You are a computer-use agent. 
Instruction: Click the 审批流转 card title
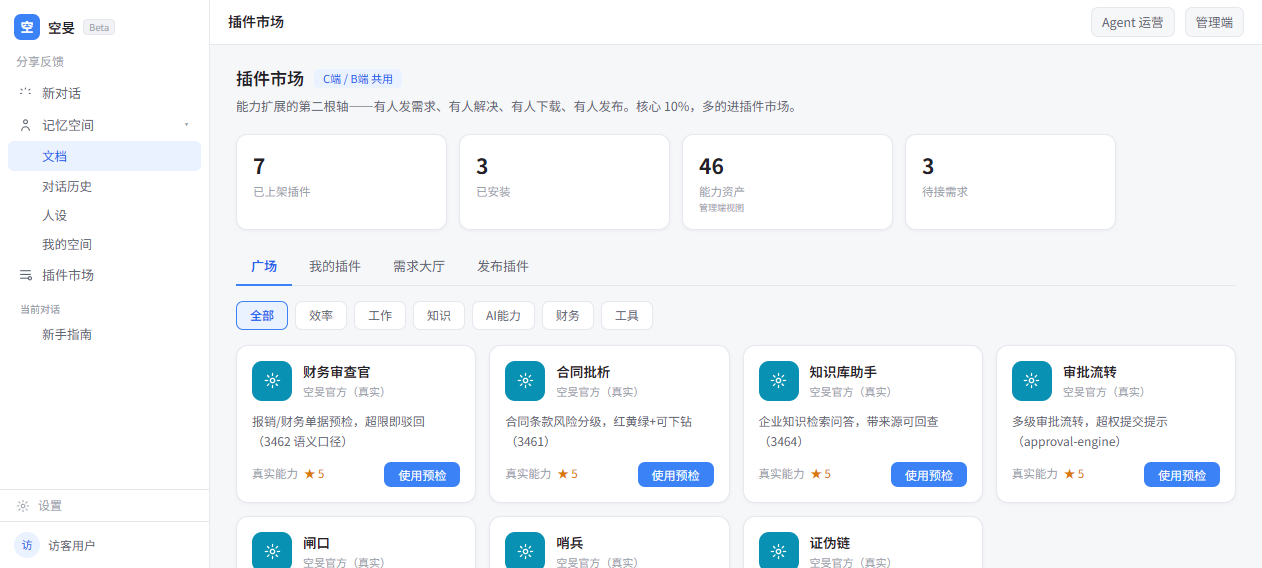1090,373
